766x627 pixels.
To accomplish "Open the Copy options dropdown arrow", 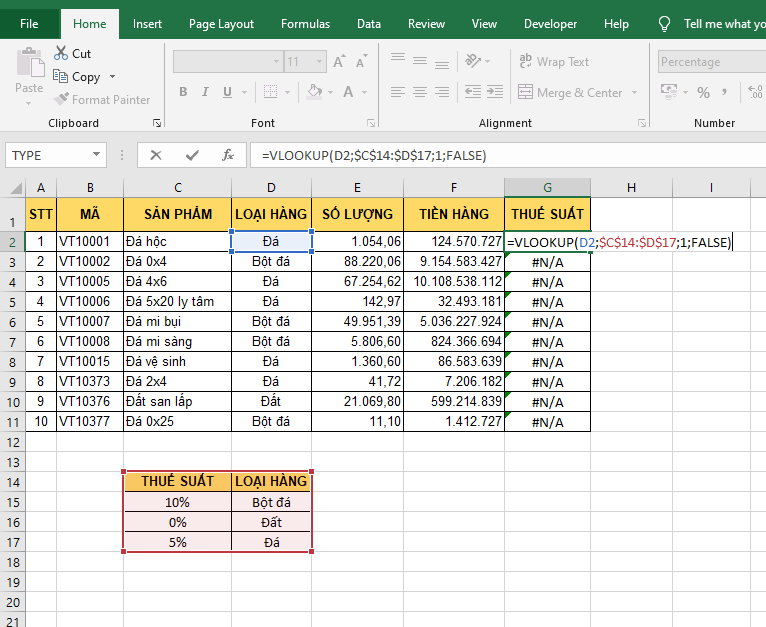I will tap(112, 77).
